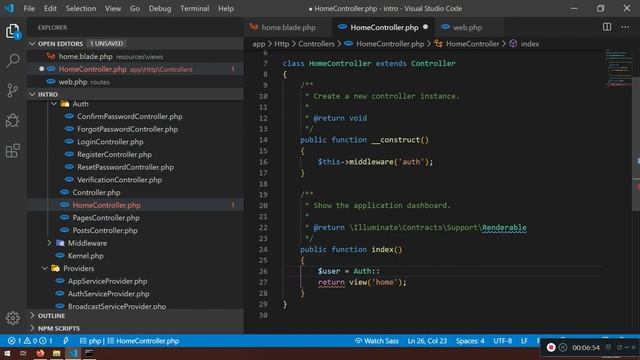Select the HomeController.php editor tab
The width and height of the screenshot is (640, 360).
tap(384, 27)
